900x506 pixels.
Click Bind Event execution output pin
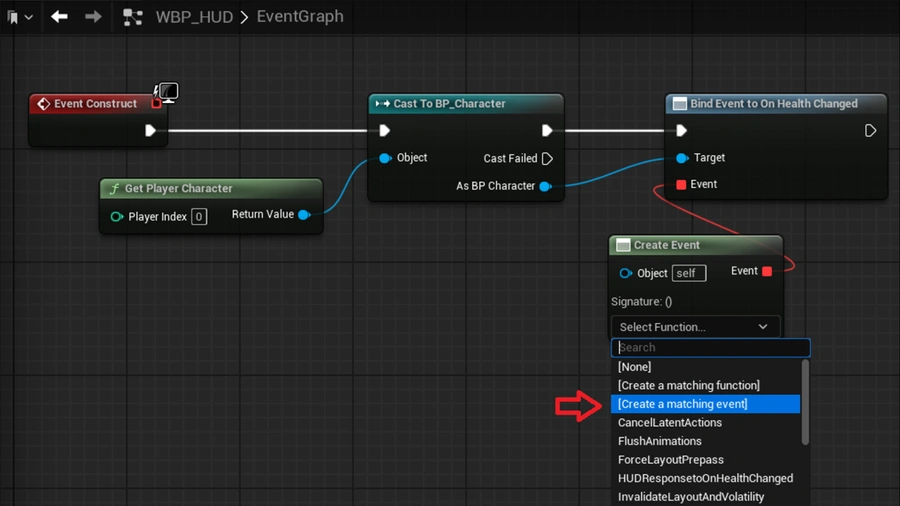(870, 130)
